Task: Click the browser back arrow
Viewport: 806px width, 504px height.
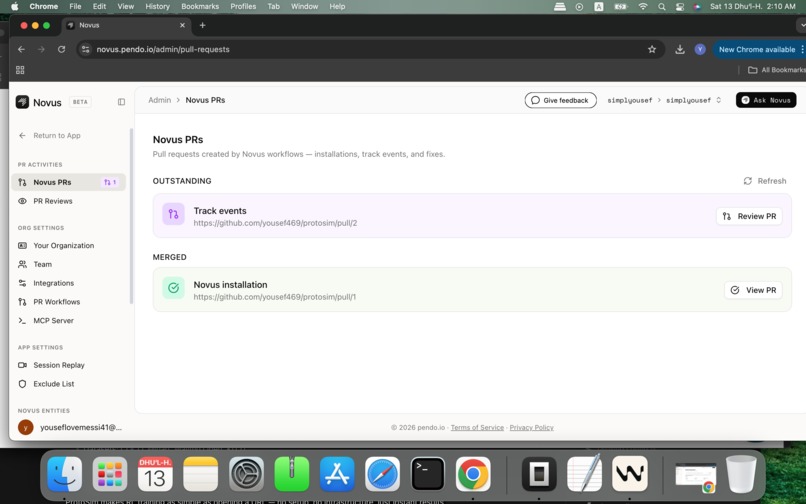Action: [x=21, y=49]
